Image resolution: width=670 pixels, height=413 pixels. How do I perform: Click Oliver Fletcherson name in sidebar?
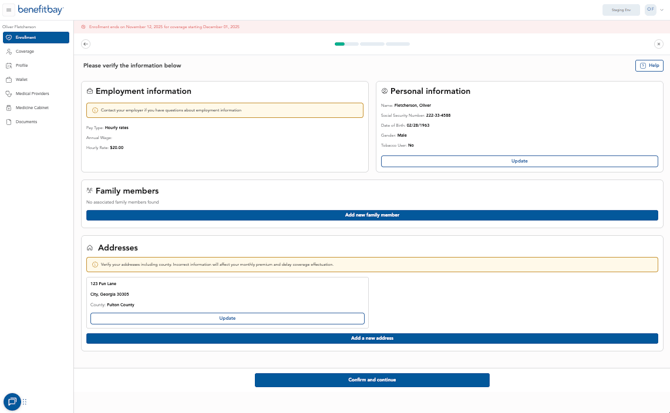[x=19, y=27]
